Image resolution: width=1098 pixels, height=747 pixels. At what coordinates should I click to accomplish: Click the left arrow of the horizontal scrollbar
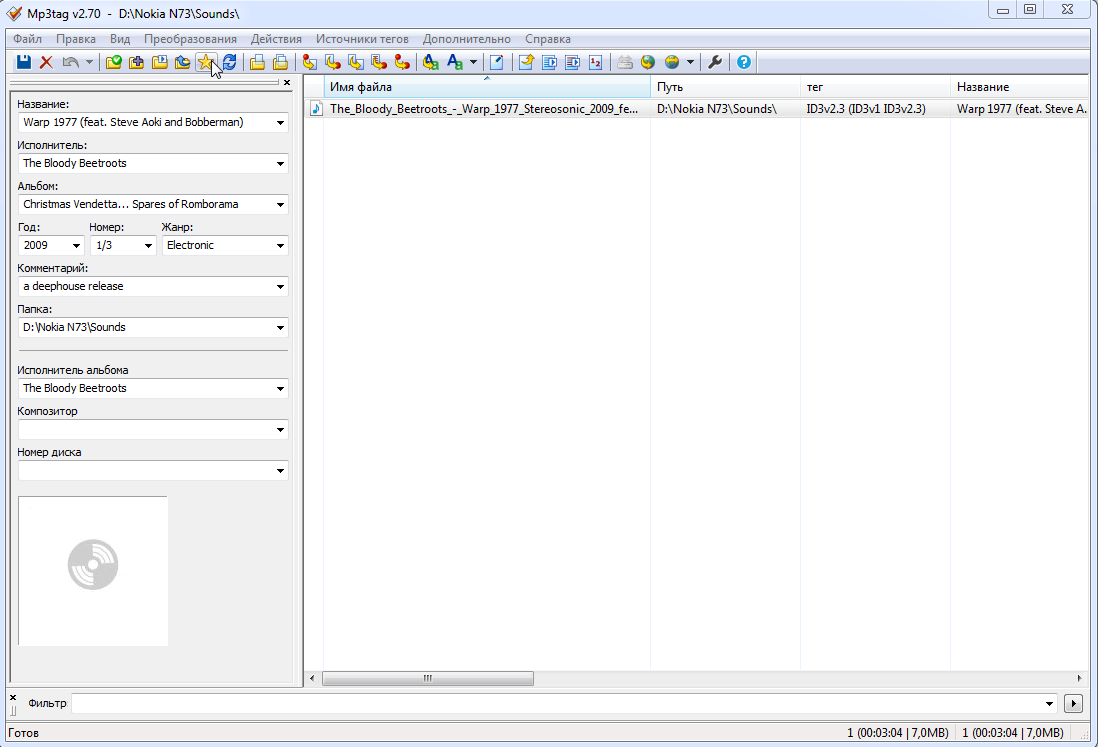[312, 678]
